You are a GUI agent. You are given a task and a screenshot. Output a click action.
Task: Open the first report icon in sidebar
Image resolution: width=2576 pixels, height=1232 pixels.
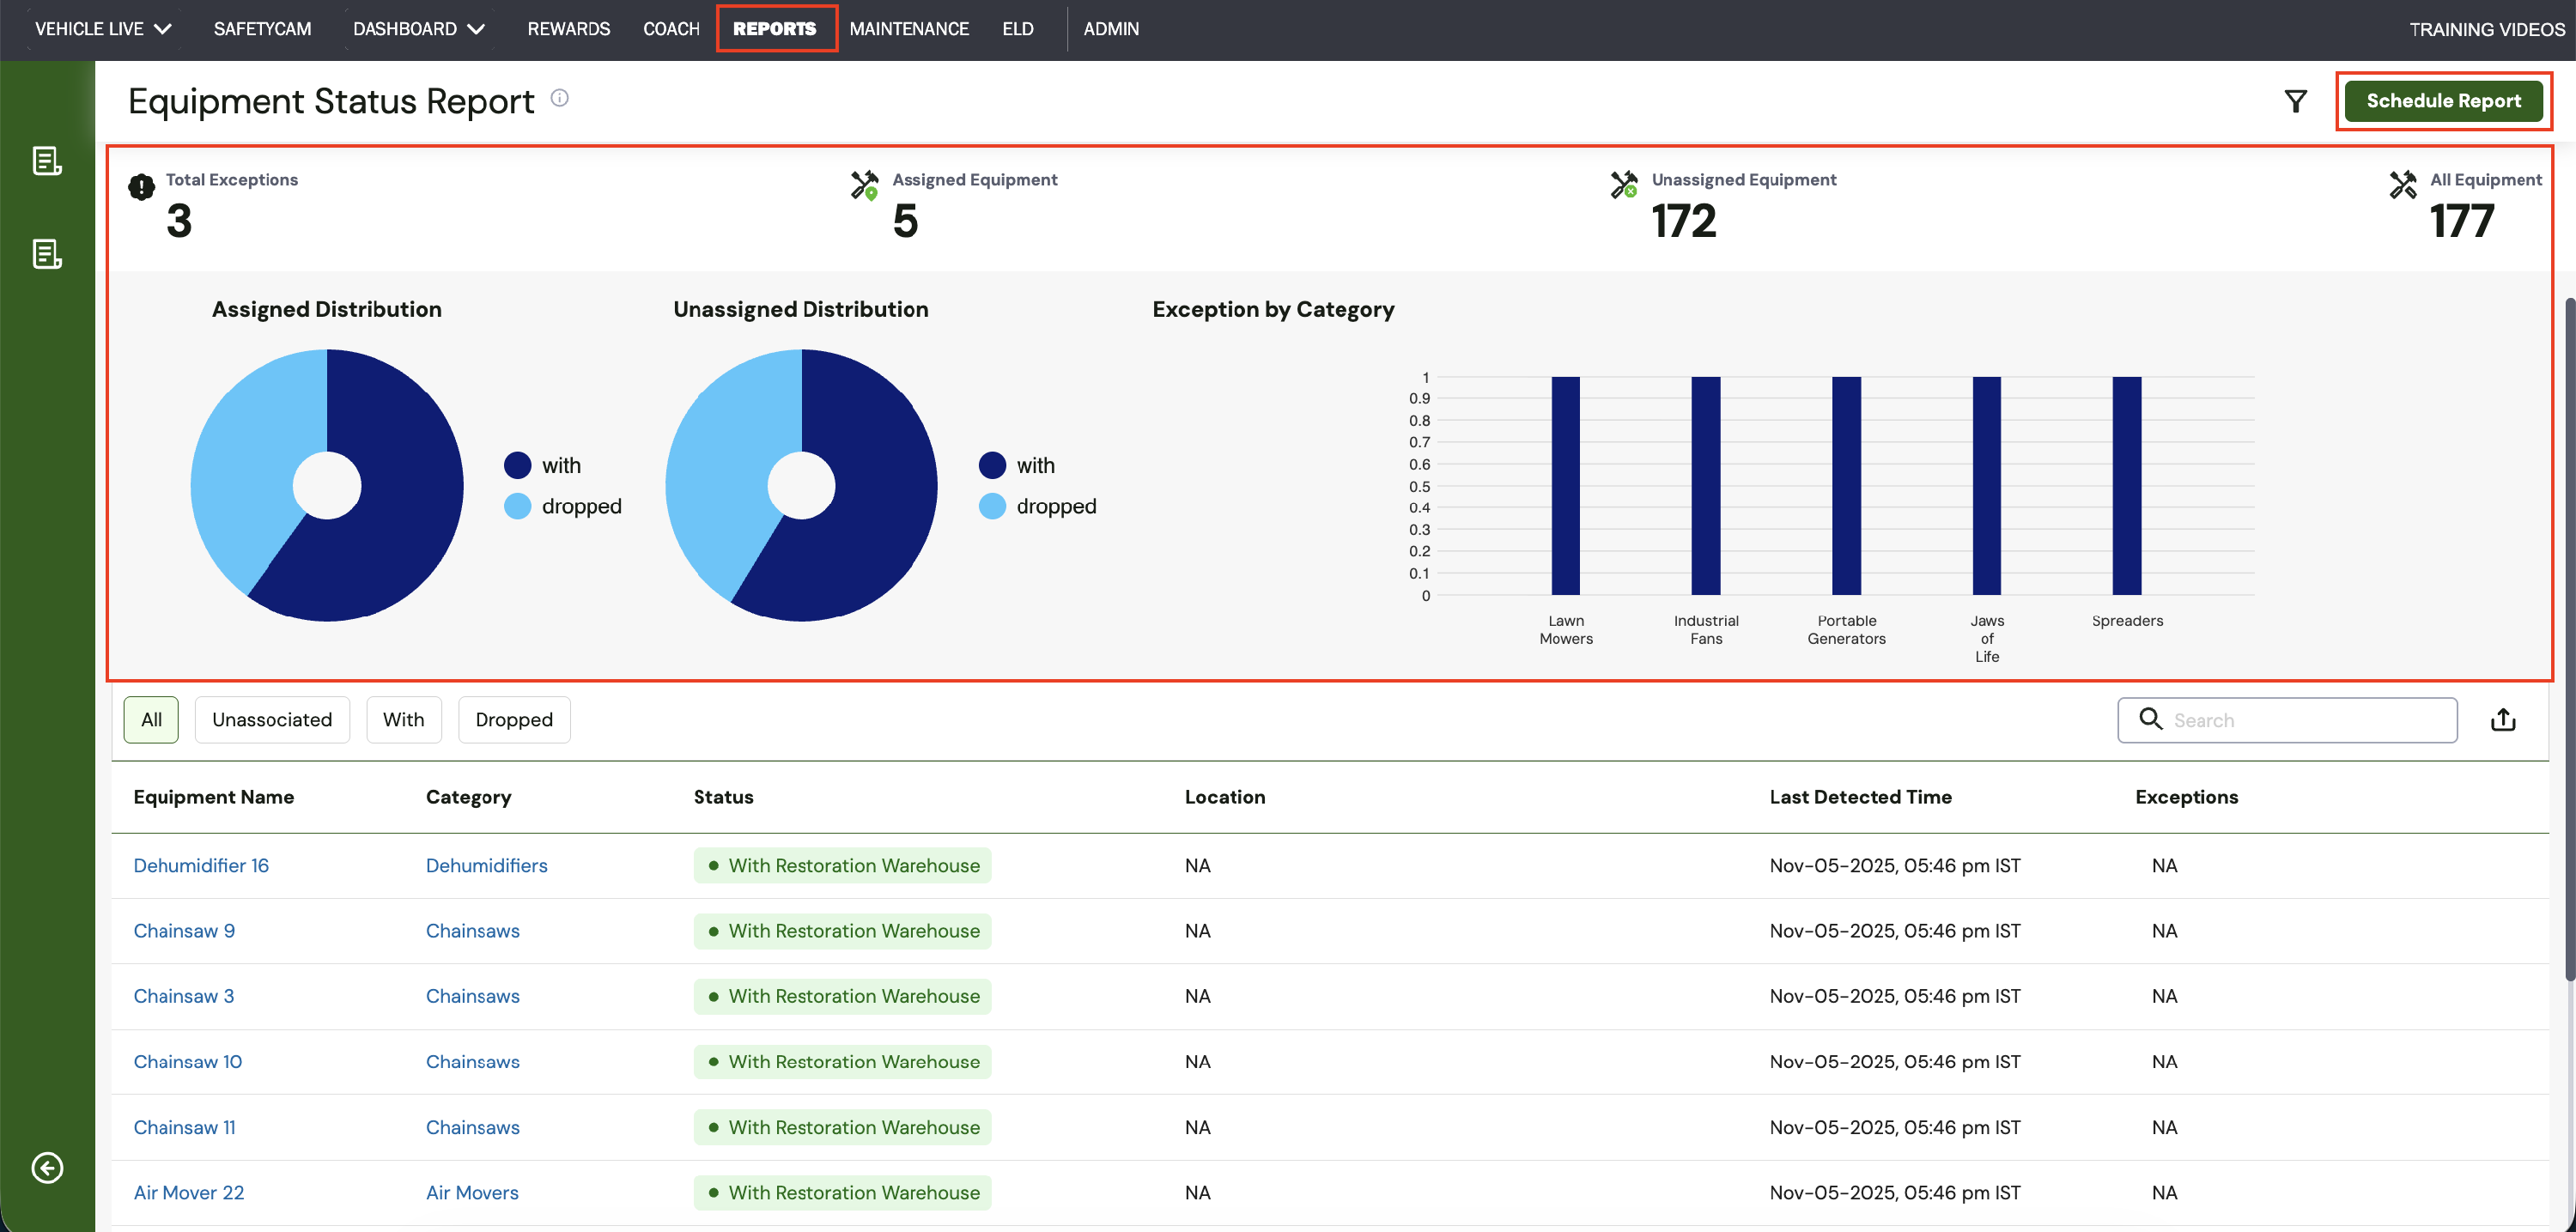tap(47, 161)
